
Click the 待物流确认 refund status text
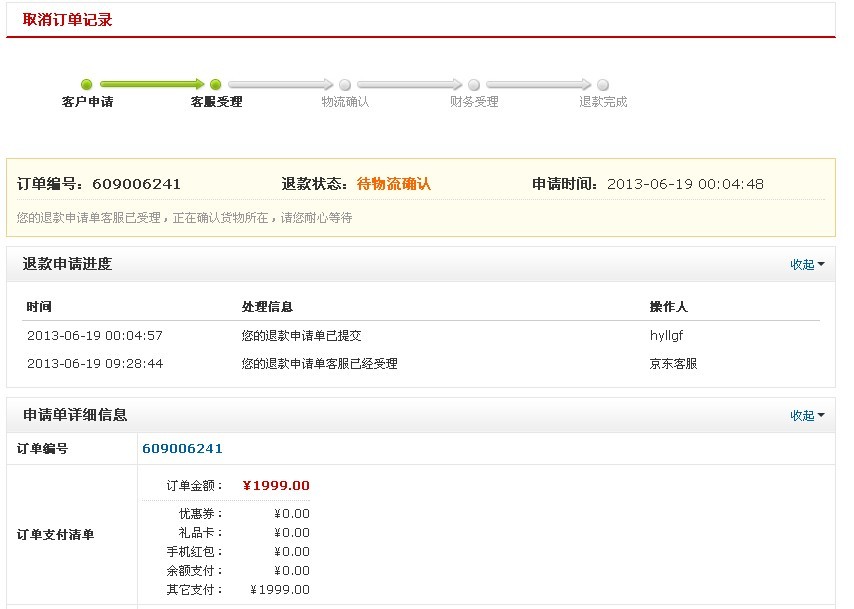(x=394, y=183)
